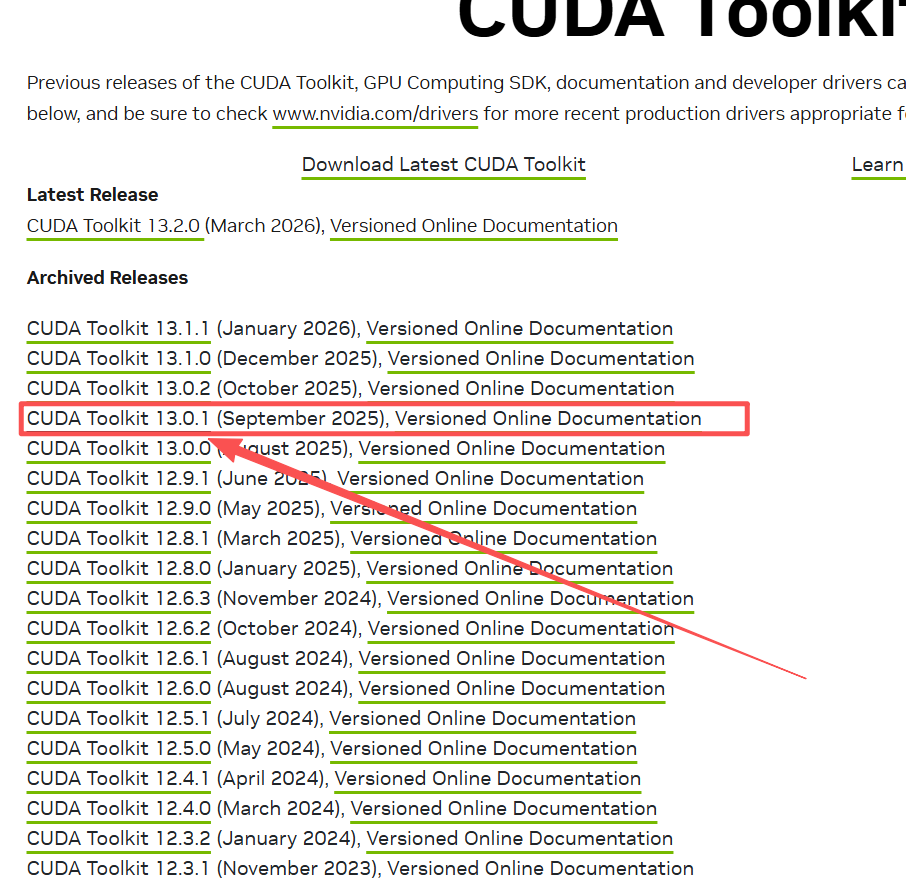Click the '(March 2026)' date text
906x878 pixels.
pyautogui.click(x=265, y=226)
